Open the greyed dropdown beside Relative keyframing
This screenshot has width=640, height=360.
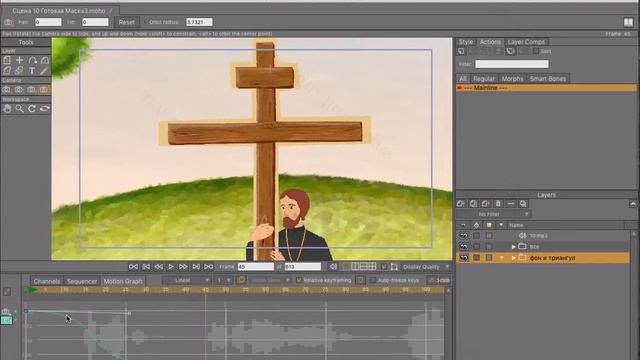click(270, 280)
